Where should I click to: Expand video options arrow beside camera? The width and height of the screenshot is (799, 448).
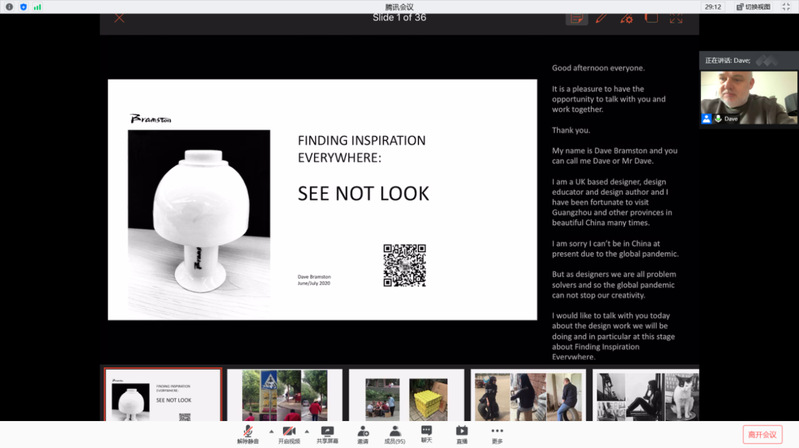[306, 431]
